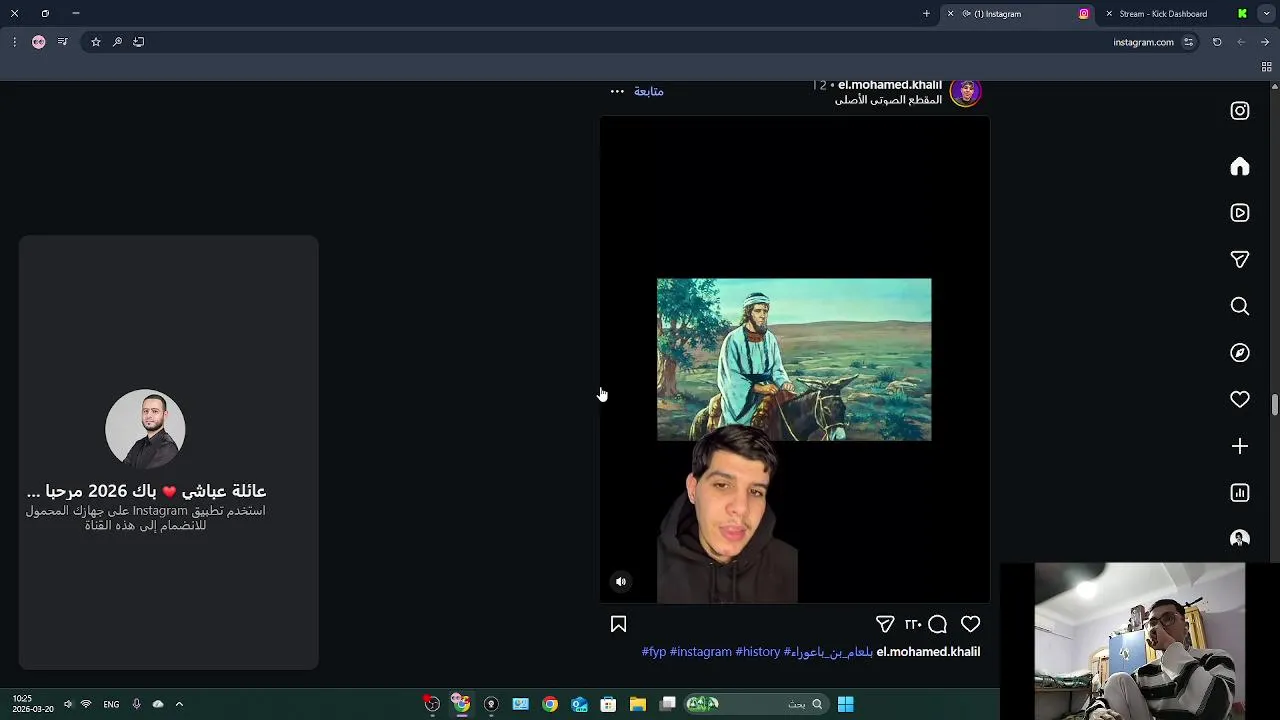
Task: Open the #history hashtag
Action: point(758,652)
